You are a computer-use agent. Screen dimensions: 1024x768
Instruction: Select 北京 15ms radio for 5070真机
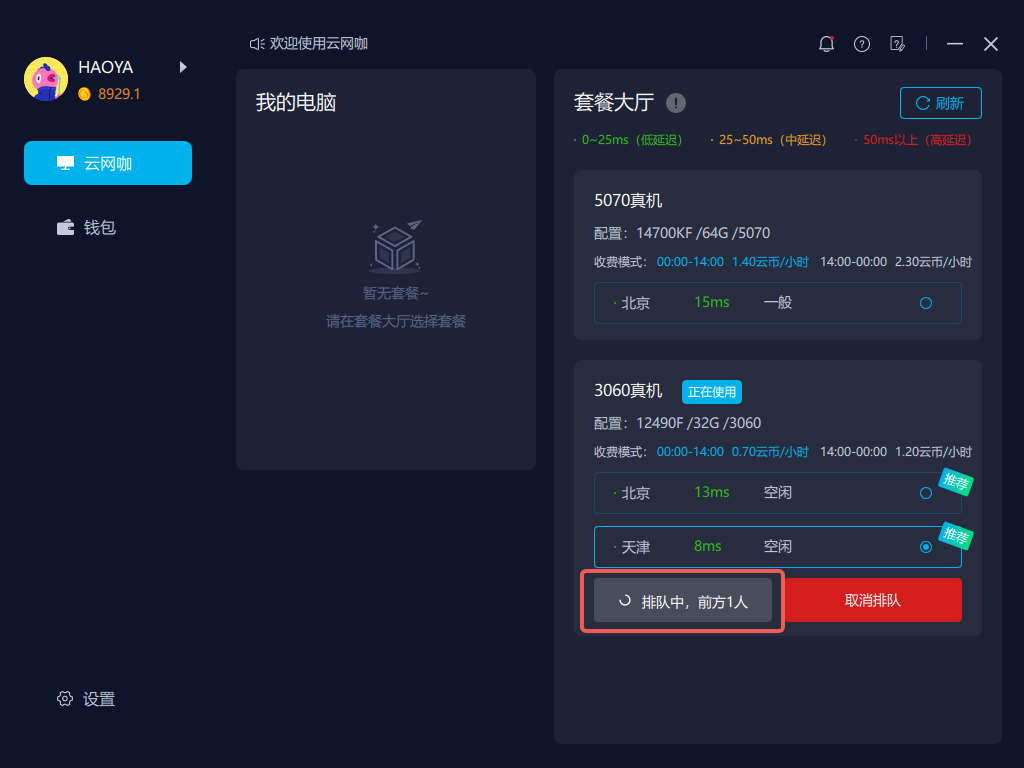(x=925, y=303)
